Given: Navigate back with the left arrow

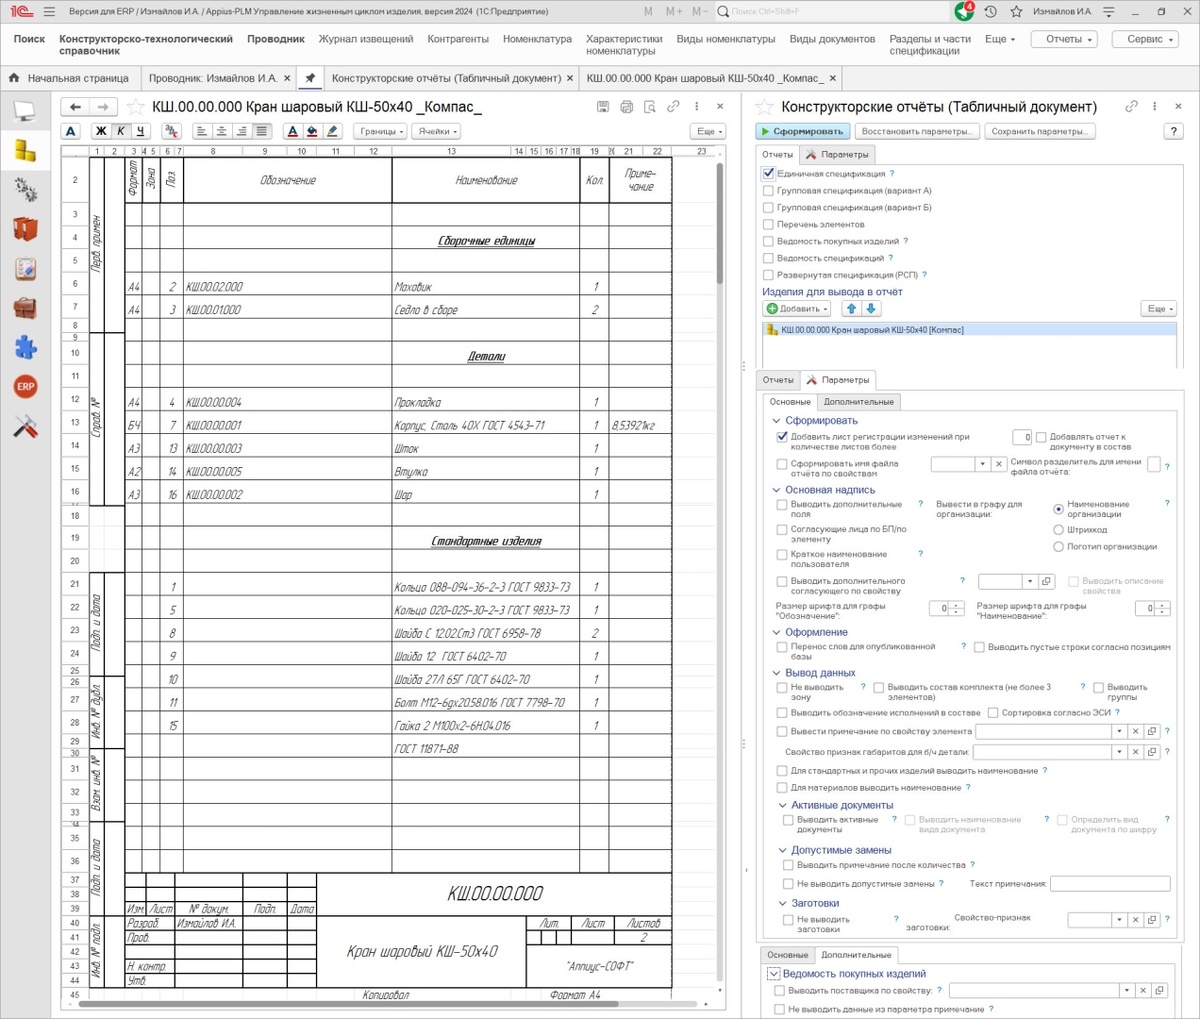Looking at the screenshot, I should coord(76,107).
